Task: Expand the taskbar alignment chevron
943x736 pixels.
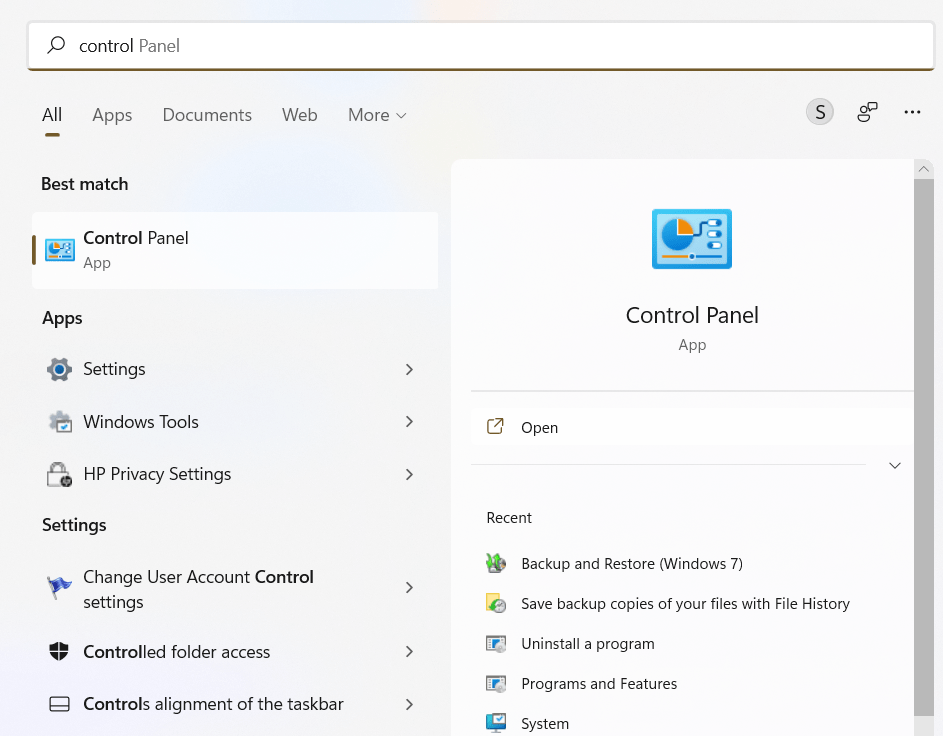Action: pos(410,704)
